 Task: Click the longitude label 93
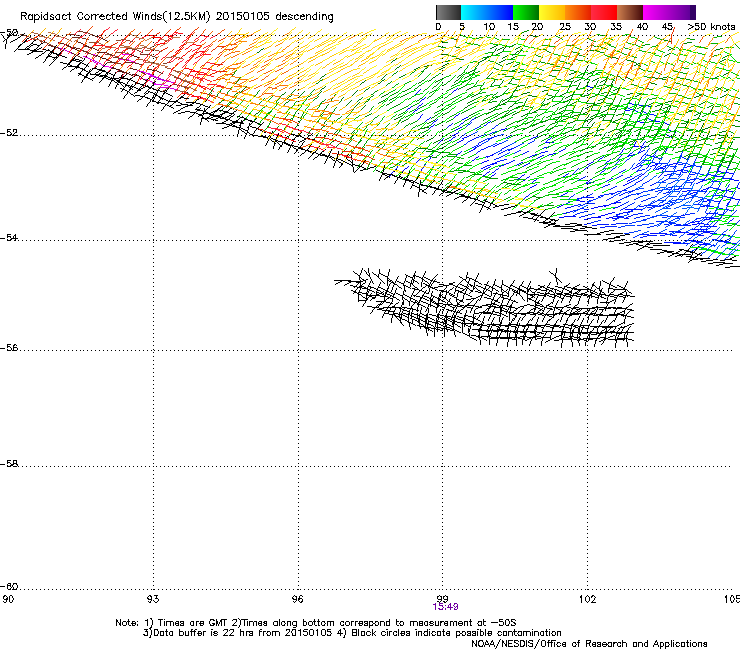tap(152, 599)
